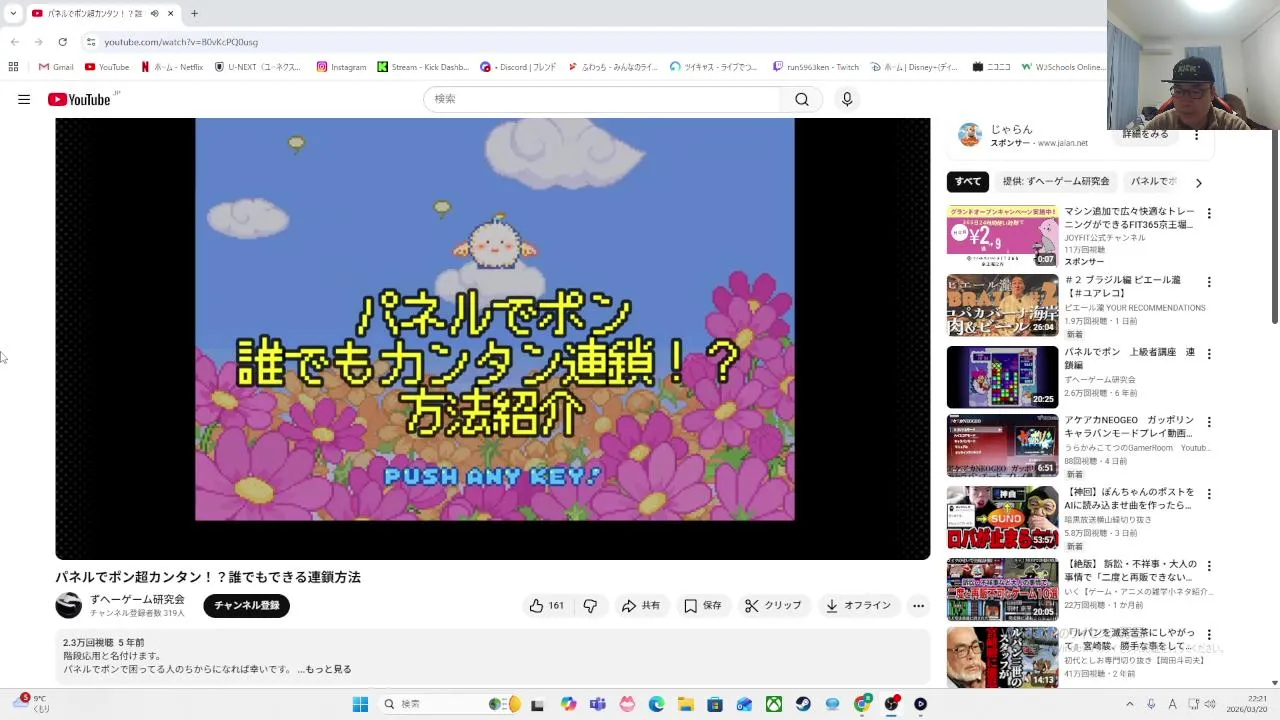
Task: Open the ホーム - Netflix bookmark
Action: (172, 67)
